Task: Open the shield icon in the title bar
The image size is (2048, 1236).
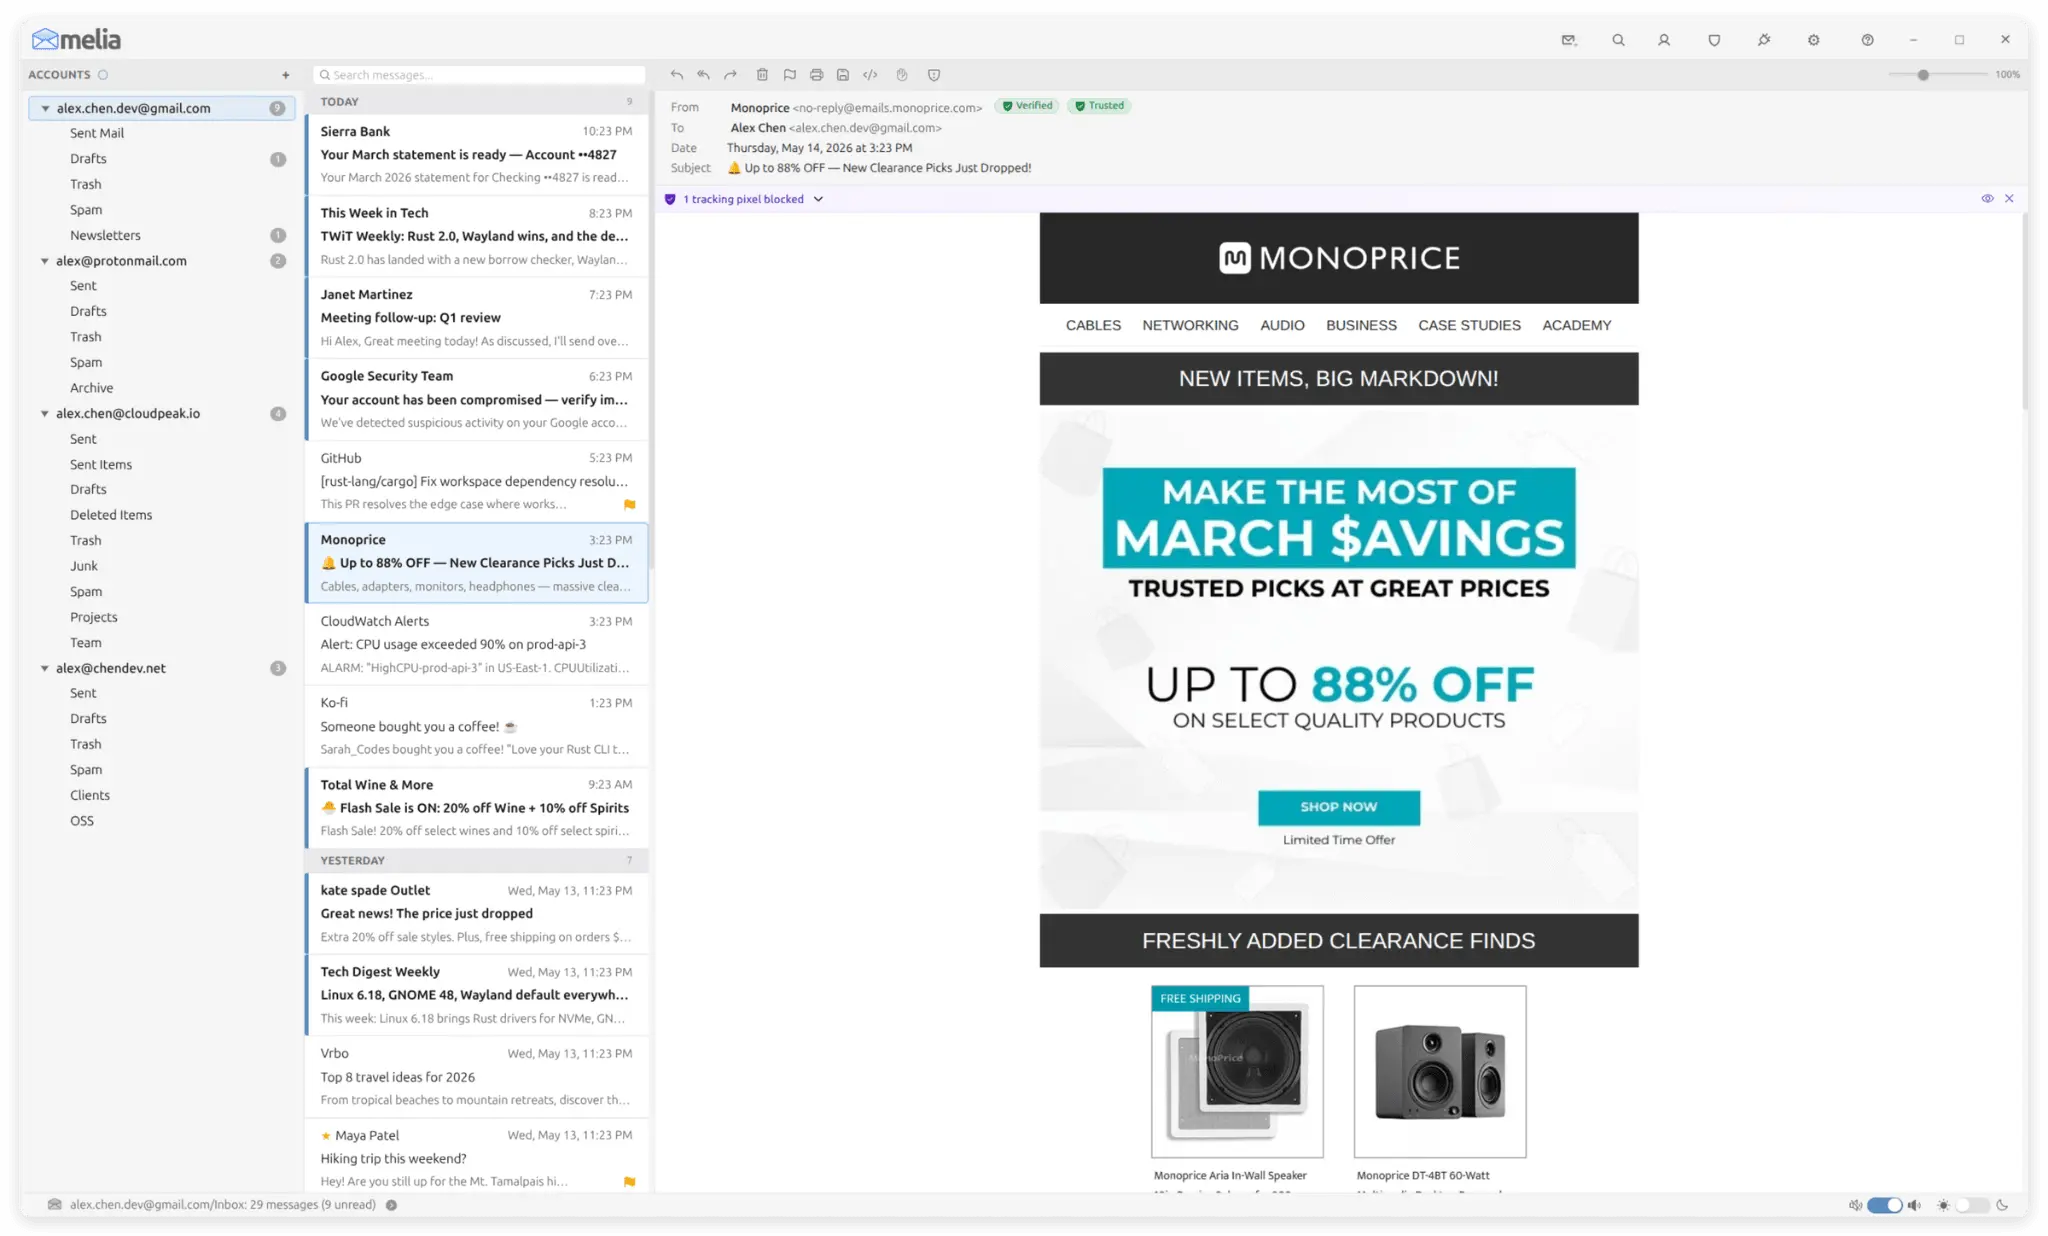Action: (1714, 40)
